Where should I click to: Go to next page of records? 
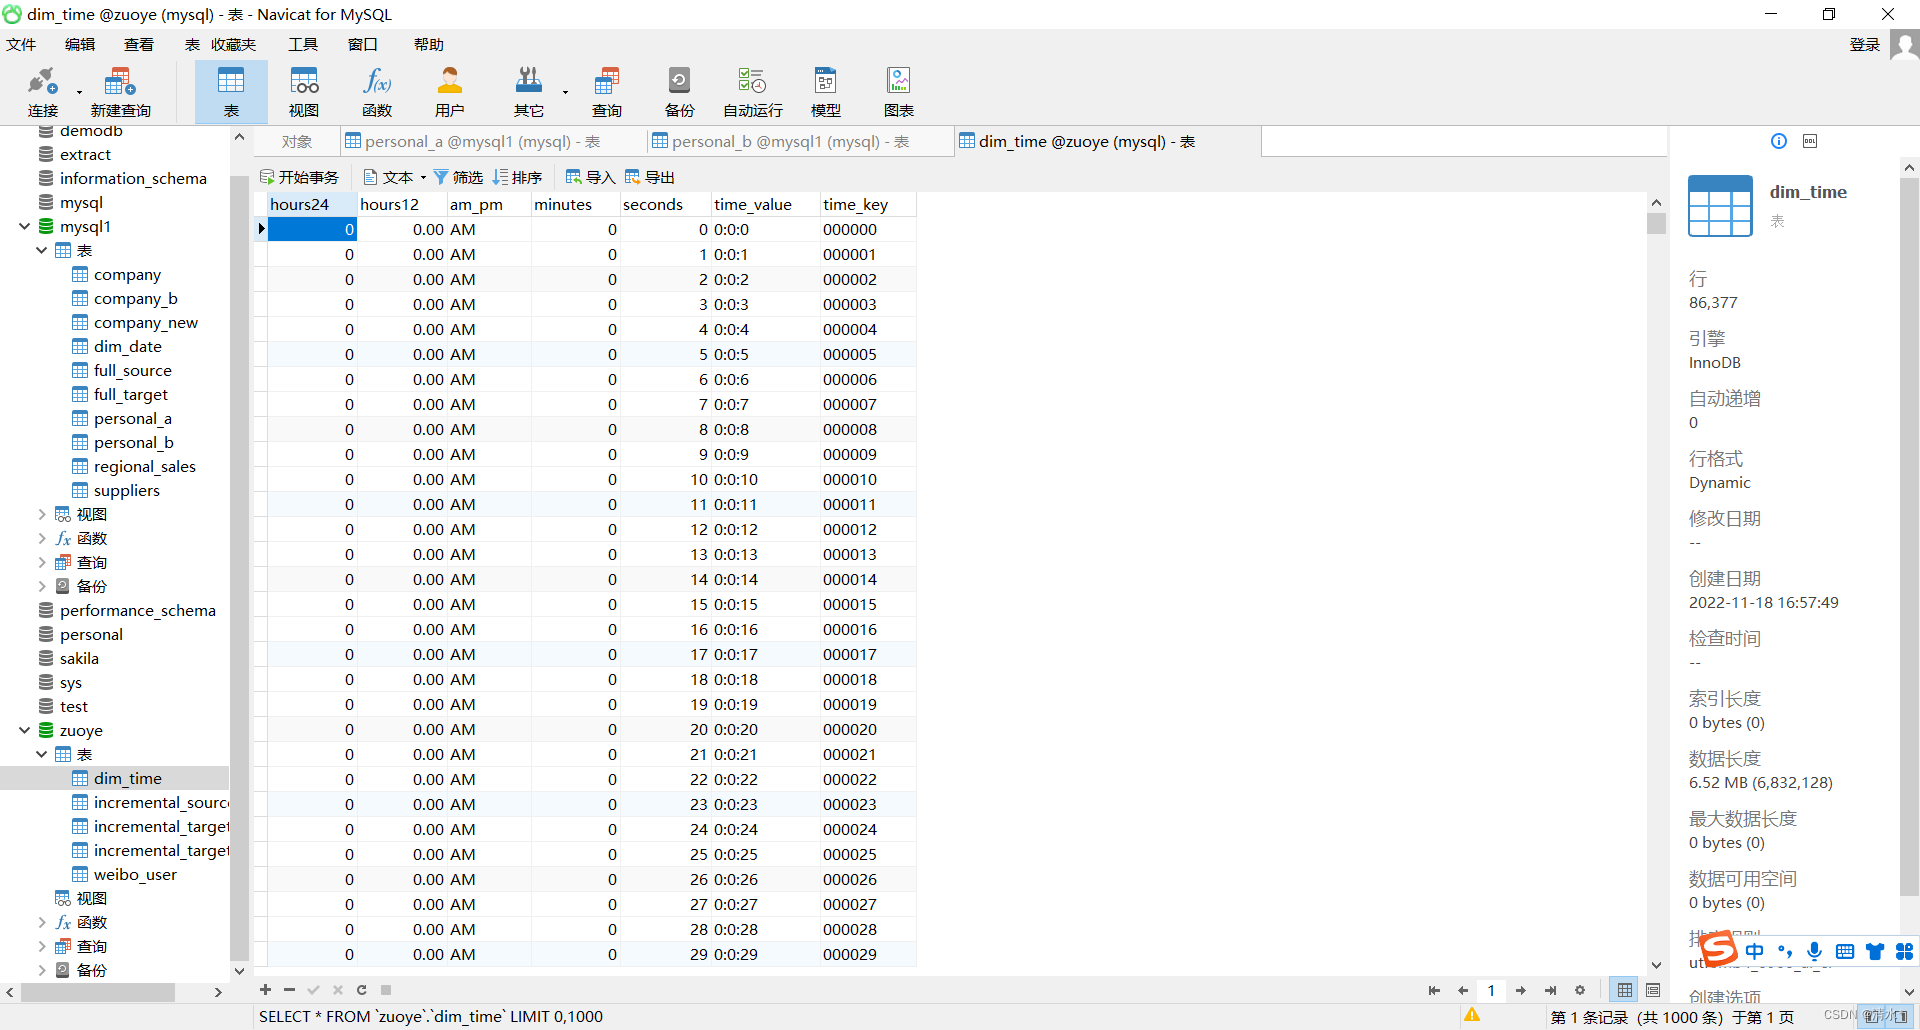click(1520, 990)
